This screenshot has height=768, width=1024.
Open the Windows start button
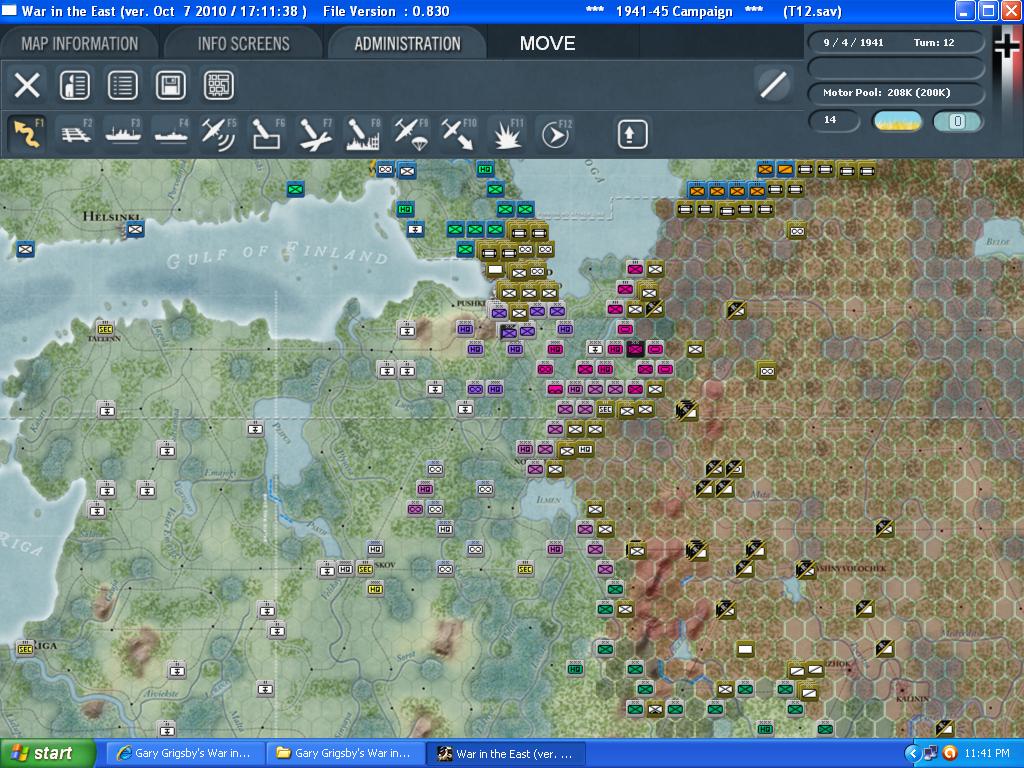tap(47, 754)
